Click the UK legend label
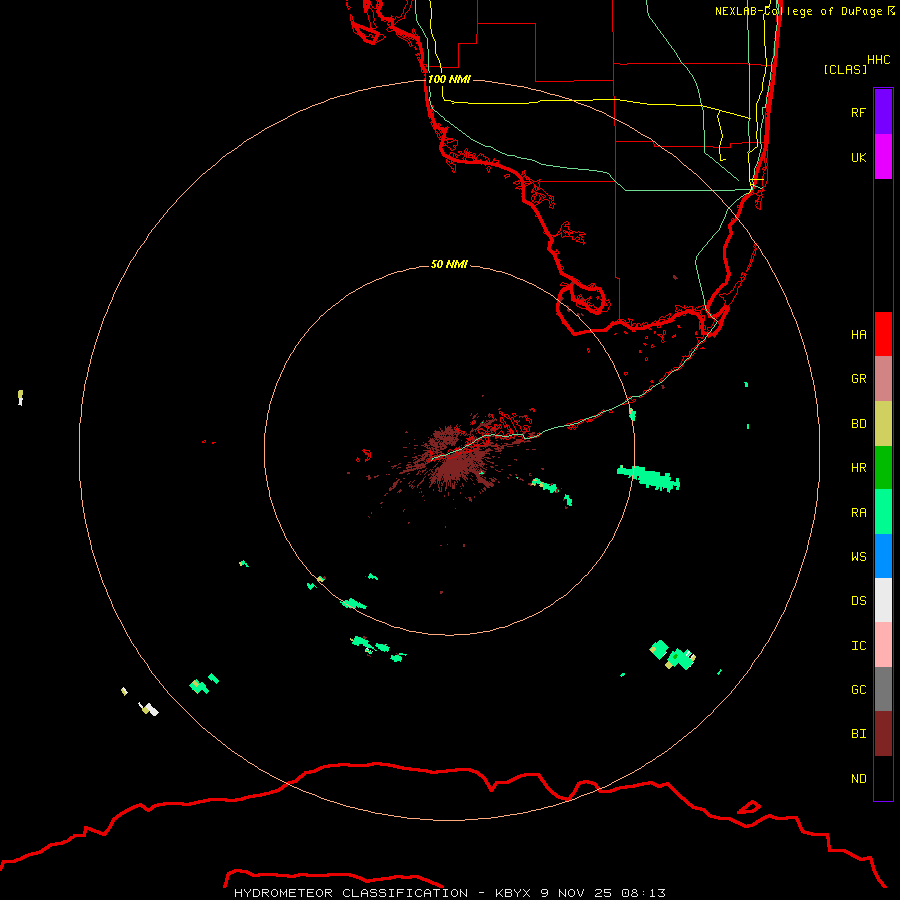The width and height of the screenshot is (900, 900). 858,158
